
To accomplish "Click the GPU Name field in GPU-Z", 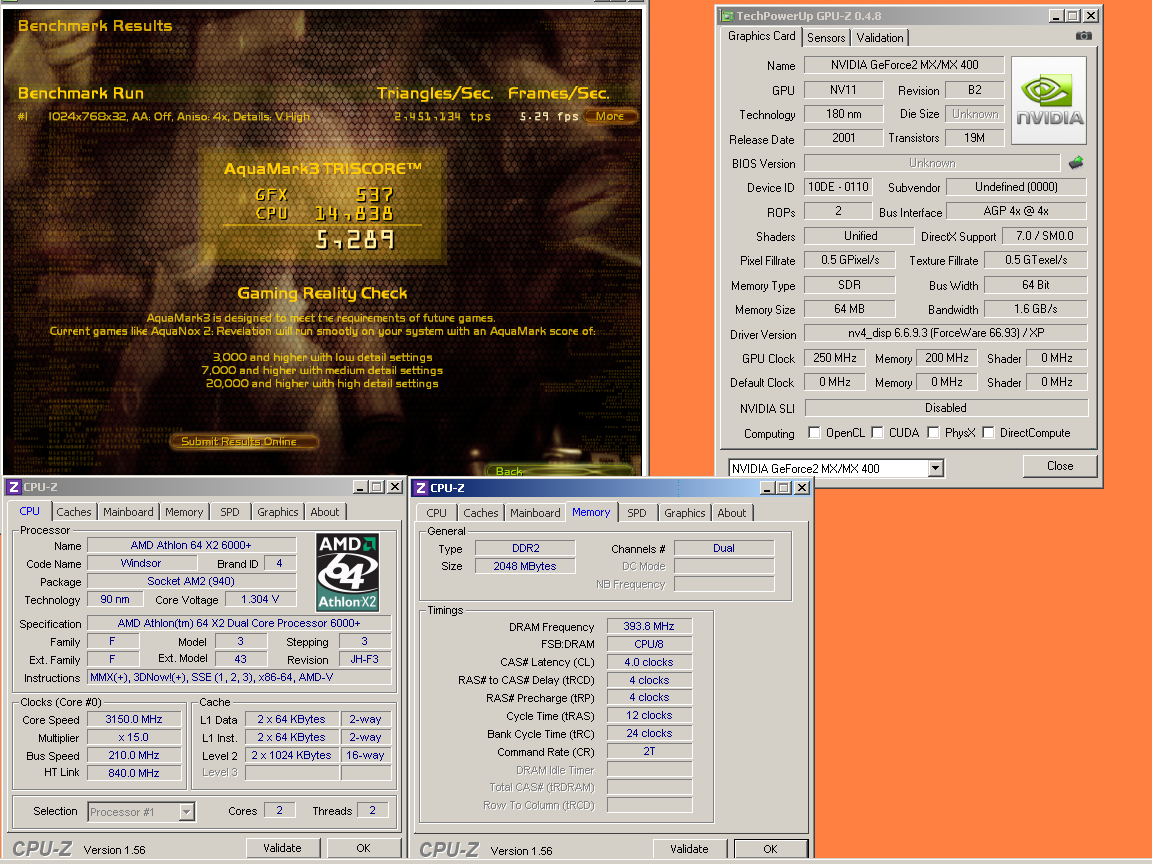I will point(904,65).
